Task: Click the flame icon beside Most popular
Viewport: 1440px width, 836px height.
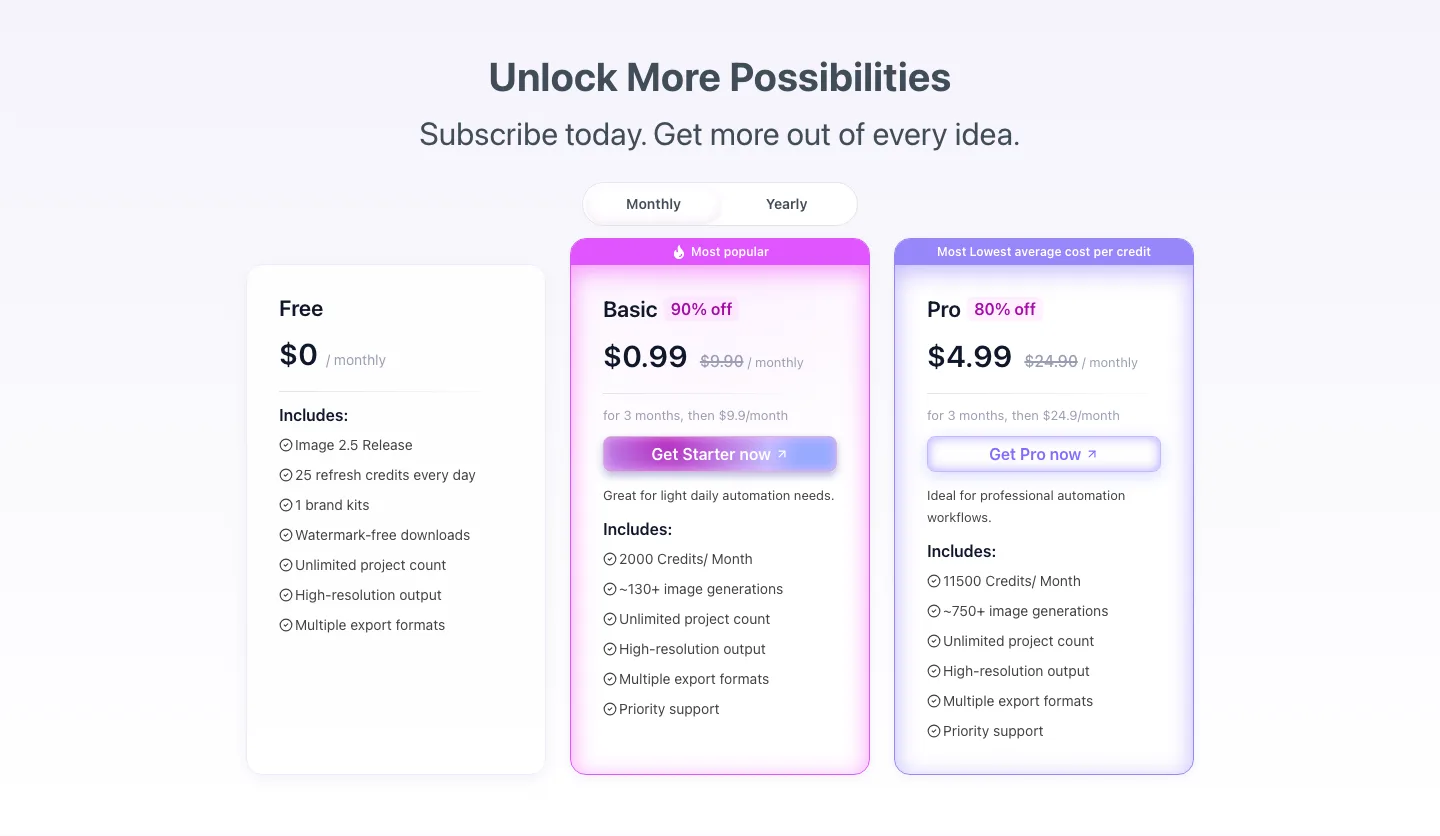Action: click(679, 252)
